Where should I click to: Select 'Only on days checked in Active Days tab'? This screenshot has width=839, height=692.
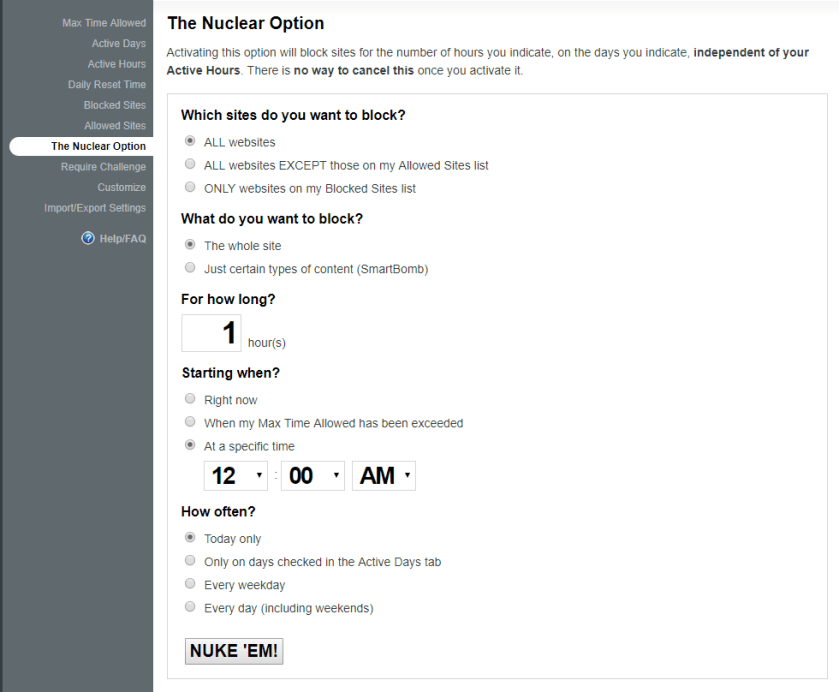click(190, 562)
